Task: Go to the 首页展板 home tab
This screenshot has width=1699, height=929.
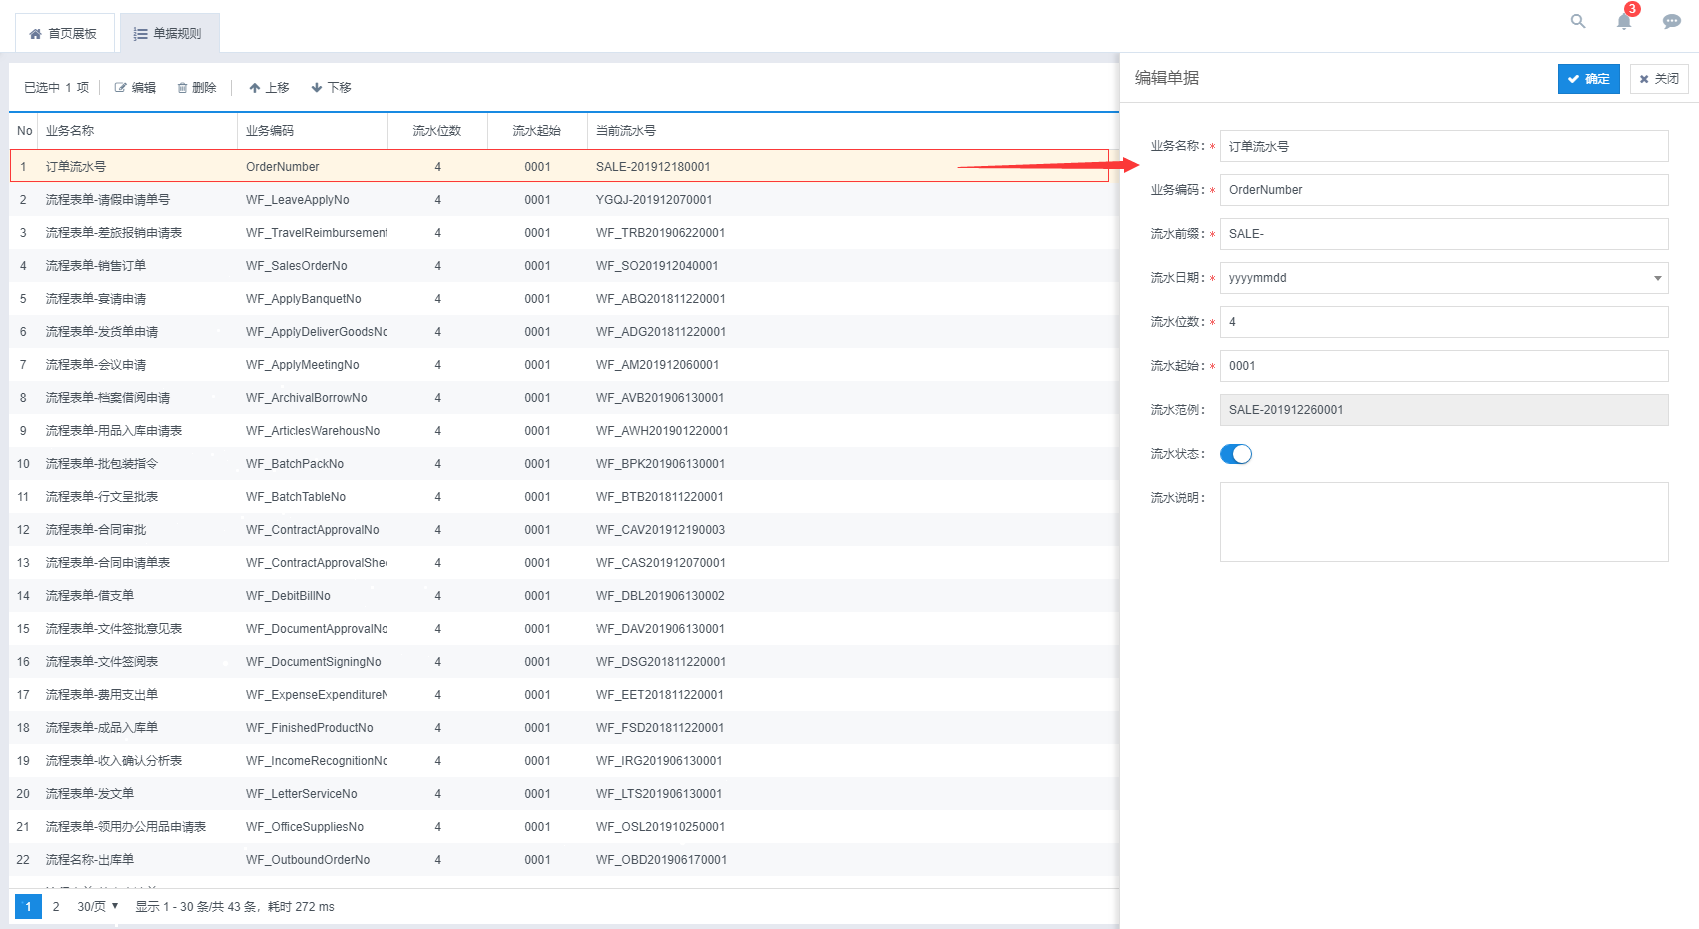Action: coord(64,34)
